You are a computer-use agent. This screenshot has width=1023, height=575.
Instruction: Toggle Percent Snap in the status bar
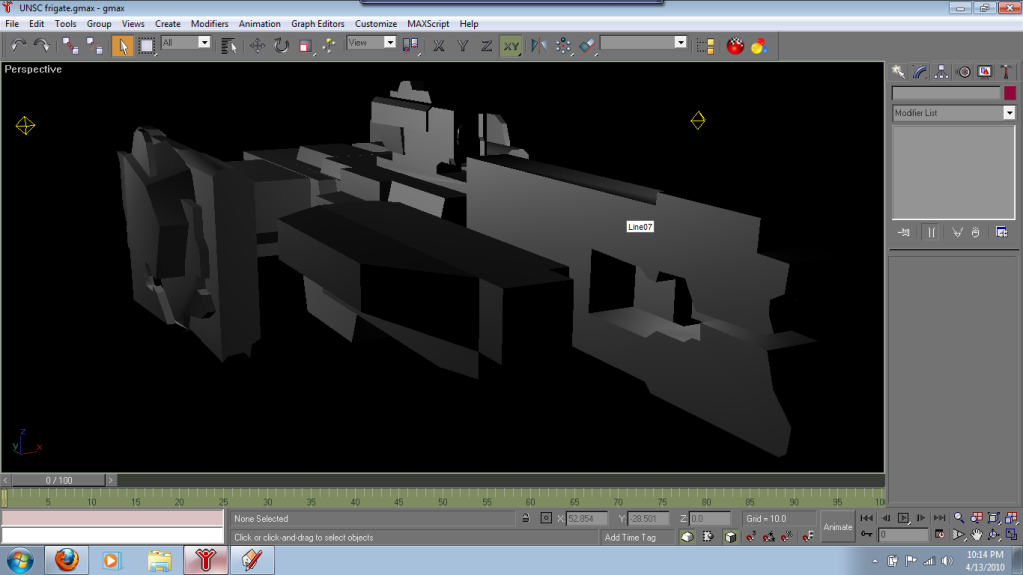point(787,536)
